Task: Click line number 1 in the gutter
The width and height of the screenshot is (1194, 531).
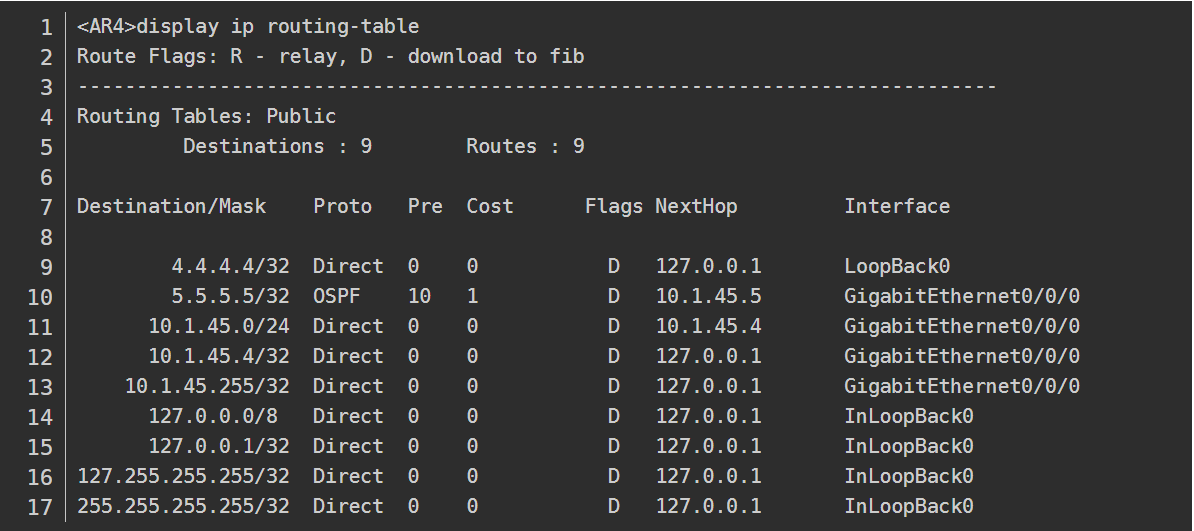Action: (46, 28)
